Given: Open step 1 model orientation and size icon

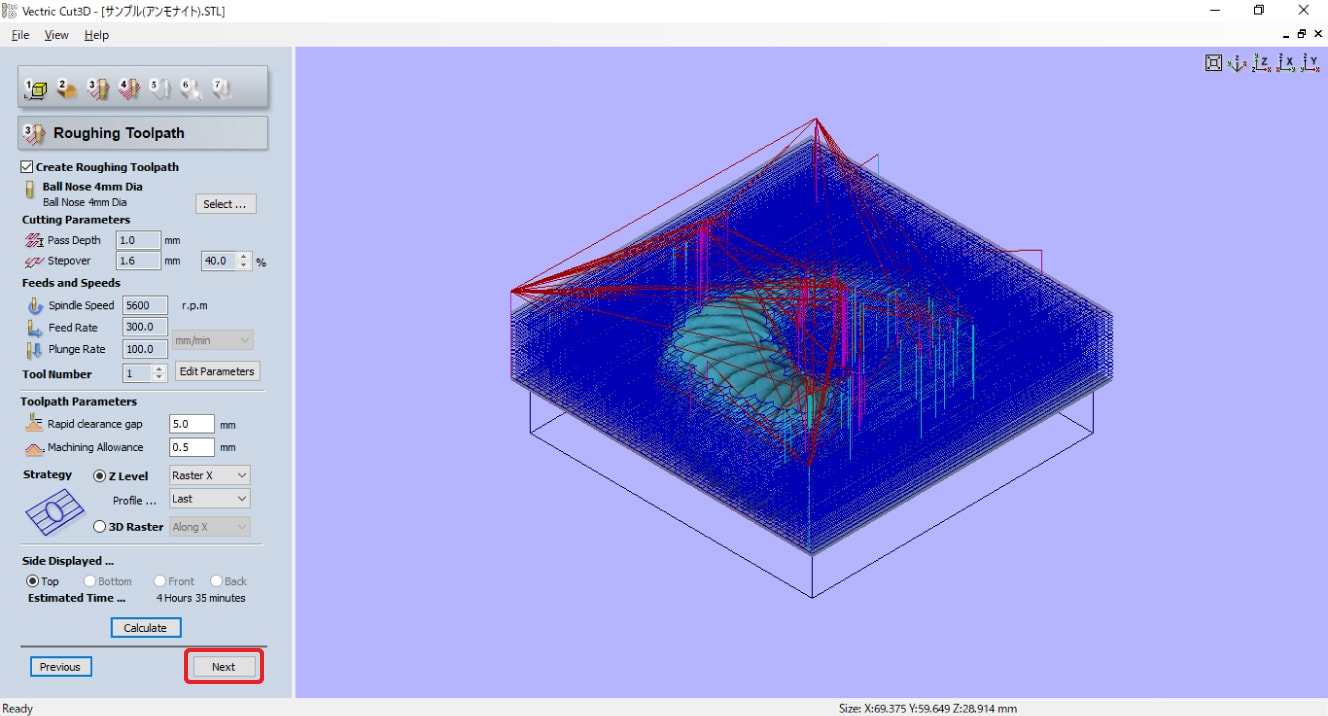Looking at the screenshot, I should click(x=36, y=89).
